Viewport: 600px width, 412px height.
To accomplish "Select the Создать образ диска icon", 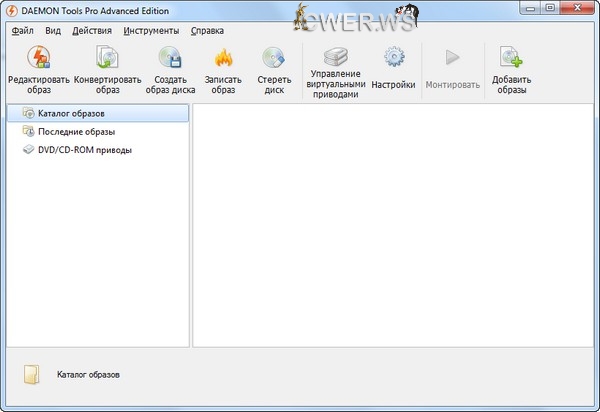I will 170,60.
